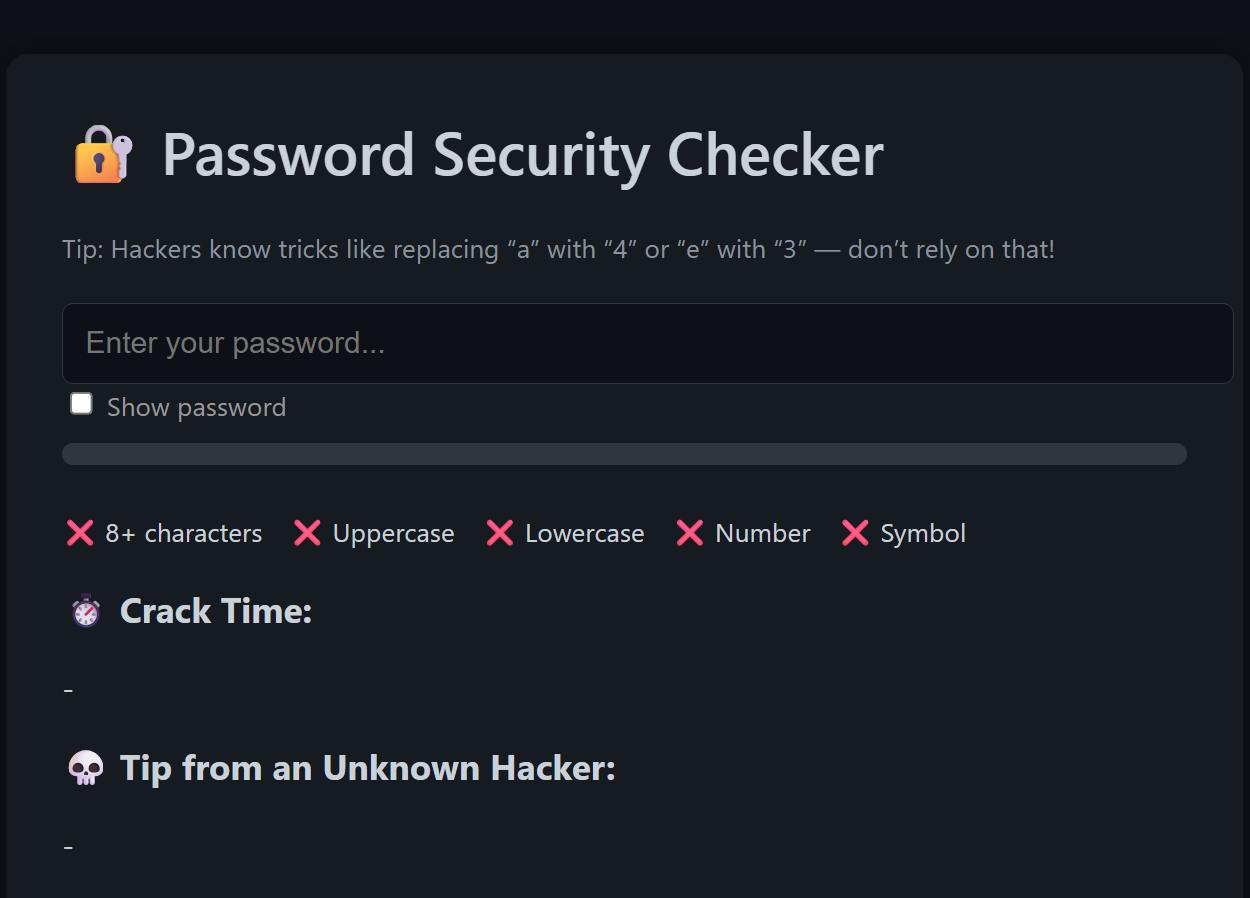Viewport: 1250px width, 898px height.
Task: Click the red X beside Symbol
Action: [x=854, y=533]
